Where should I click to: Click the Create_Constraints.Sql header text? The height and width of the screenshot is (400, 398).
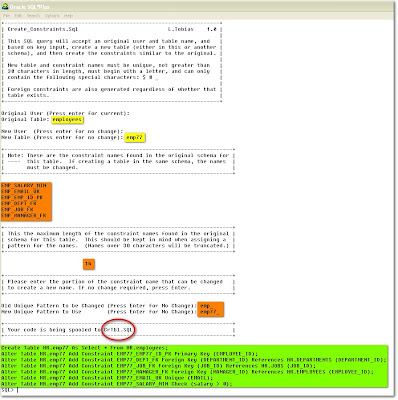(x=43, y=29)
